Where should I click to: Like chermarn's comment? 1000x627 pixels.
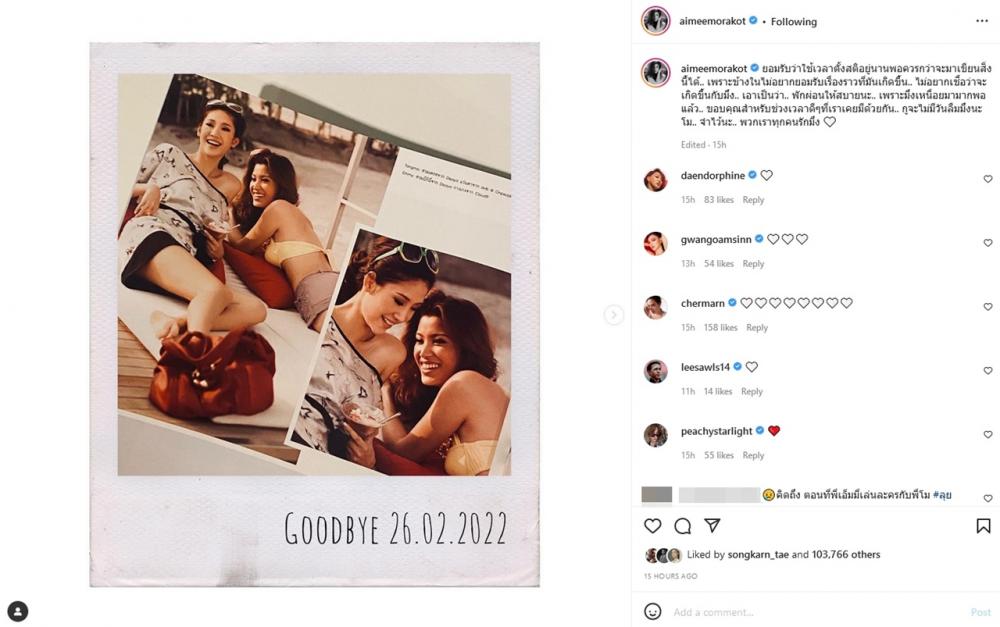988,307
